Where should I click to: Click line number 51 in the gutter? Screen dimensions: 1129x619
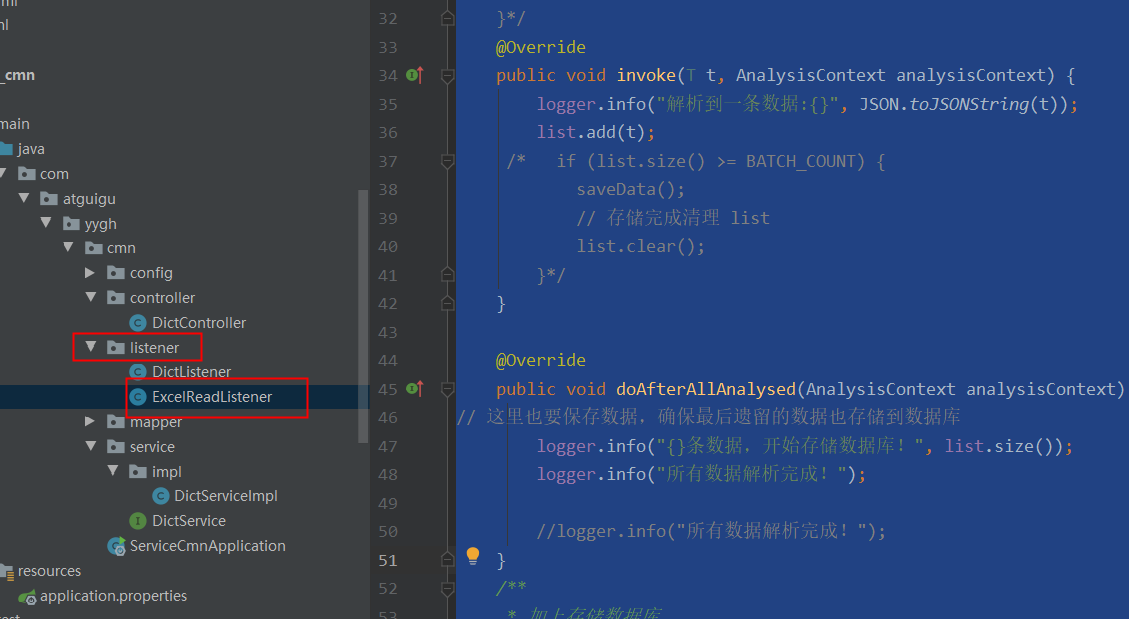tap(388, 560)
